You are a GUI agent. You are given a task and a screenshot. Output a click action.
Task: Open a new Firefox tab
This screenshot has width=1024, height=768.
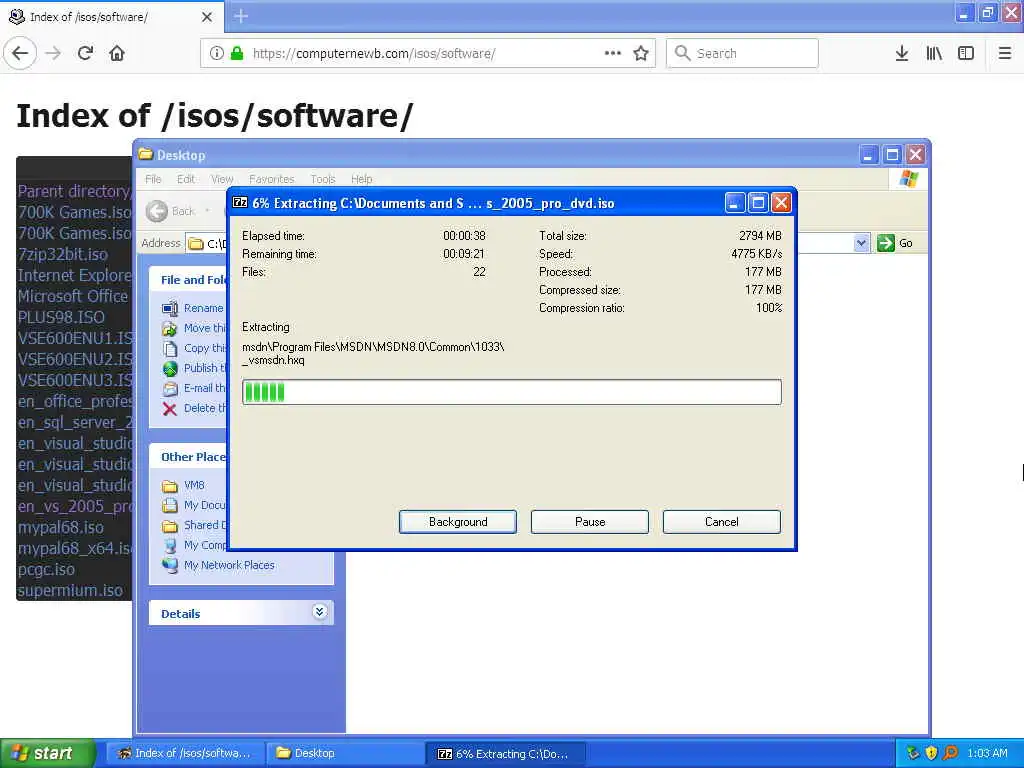click(x=241, y=16)
